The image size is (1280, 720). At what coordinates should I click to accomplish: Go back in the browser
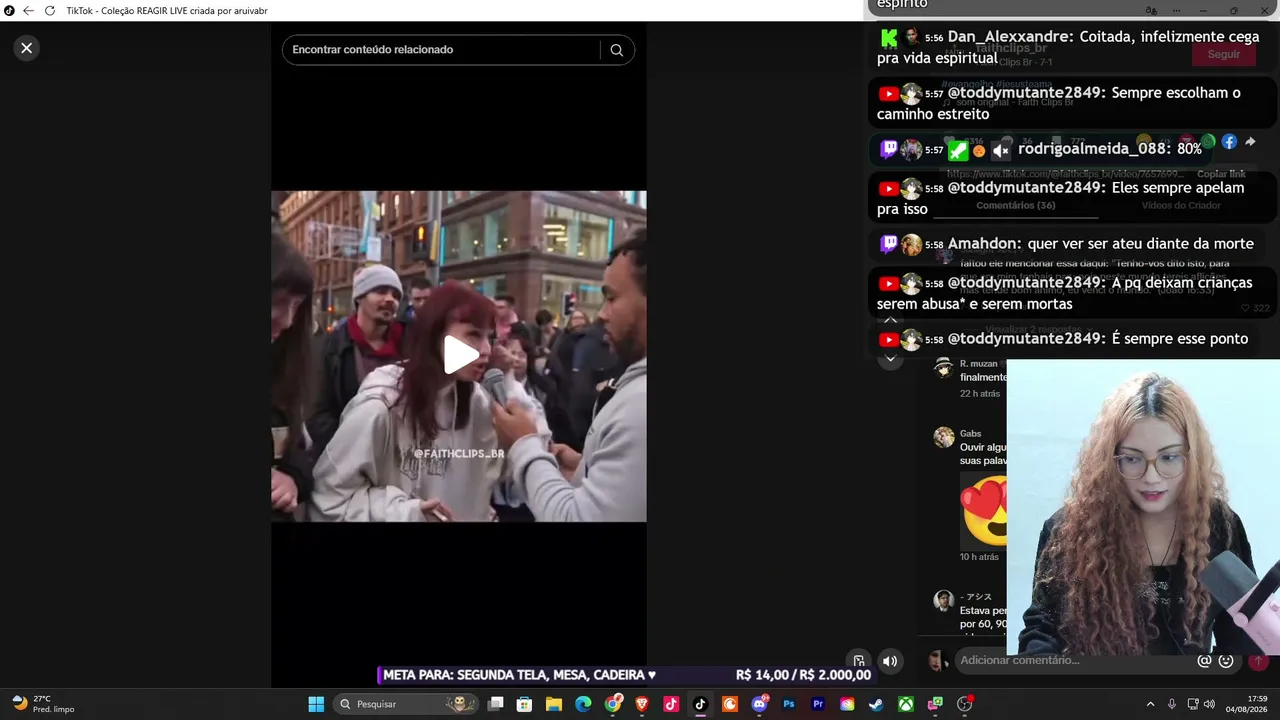28,10
